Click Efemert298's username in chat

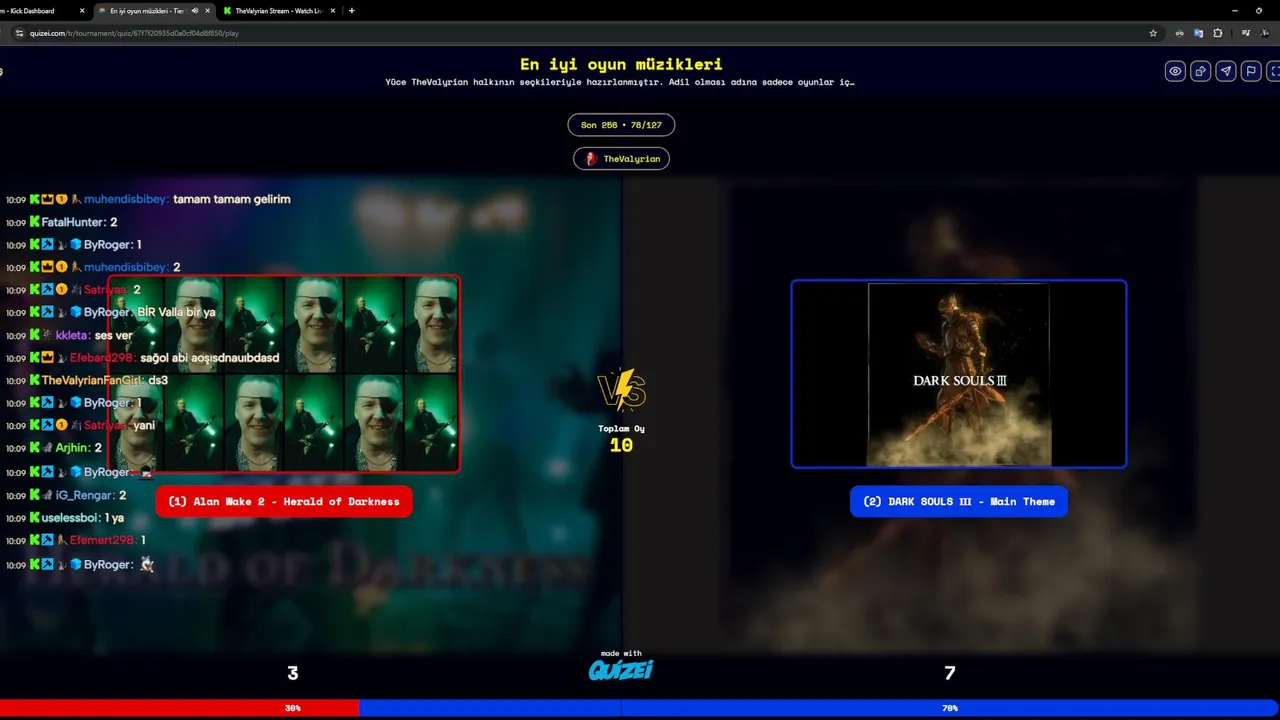pos(103,540)
